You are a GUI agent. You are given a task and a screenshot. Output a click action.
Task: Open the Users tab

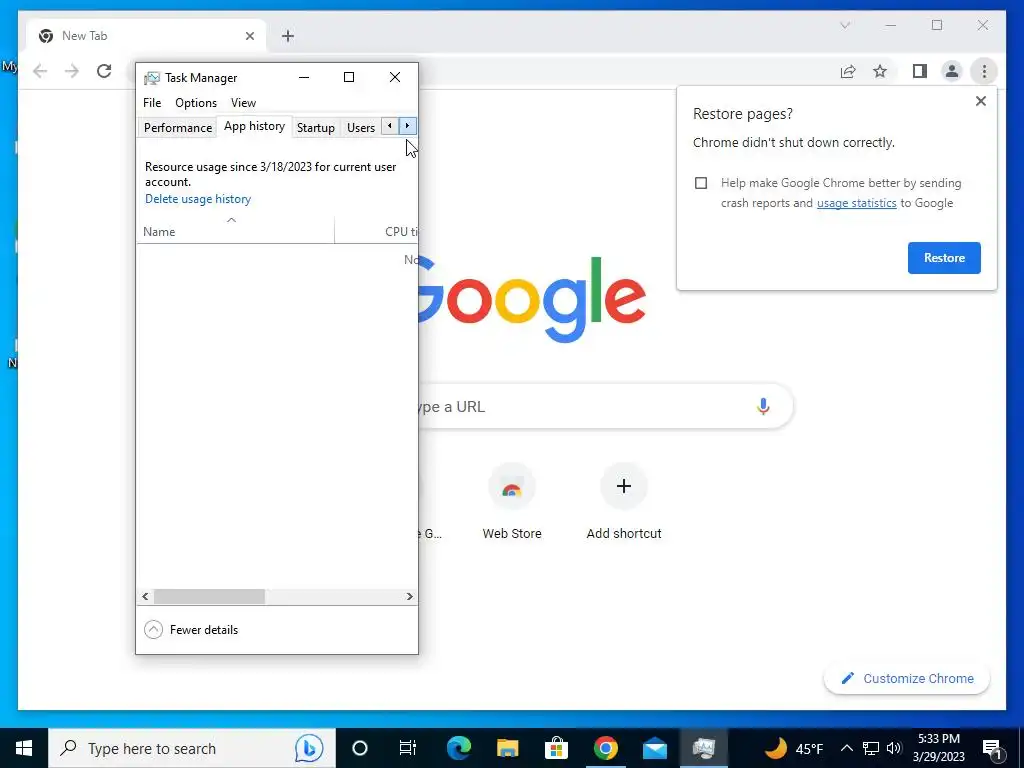coord(360,127)
